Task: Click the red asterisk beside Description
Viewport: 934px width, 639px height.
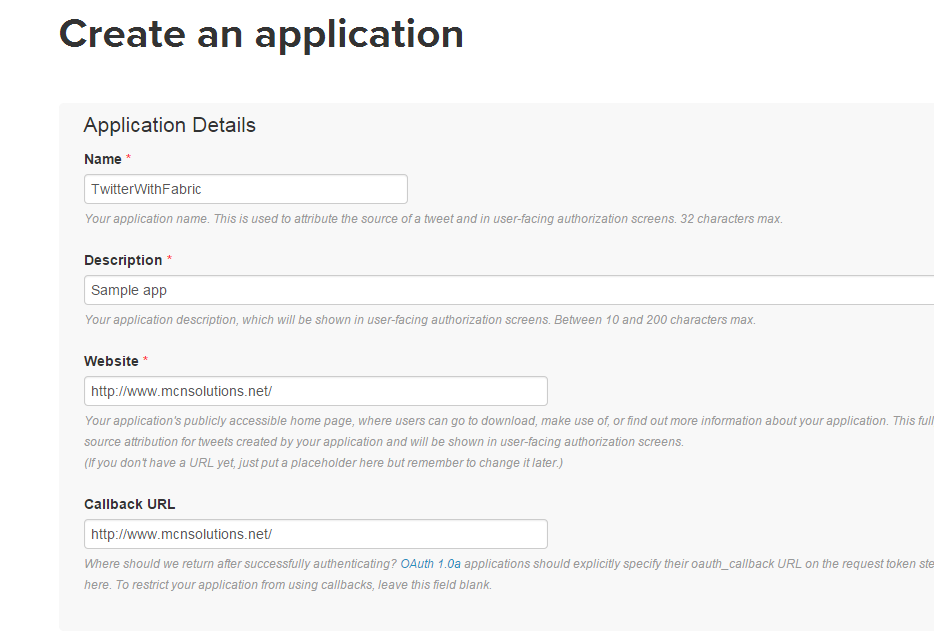Action: (x=169, y=260)
